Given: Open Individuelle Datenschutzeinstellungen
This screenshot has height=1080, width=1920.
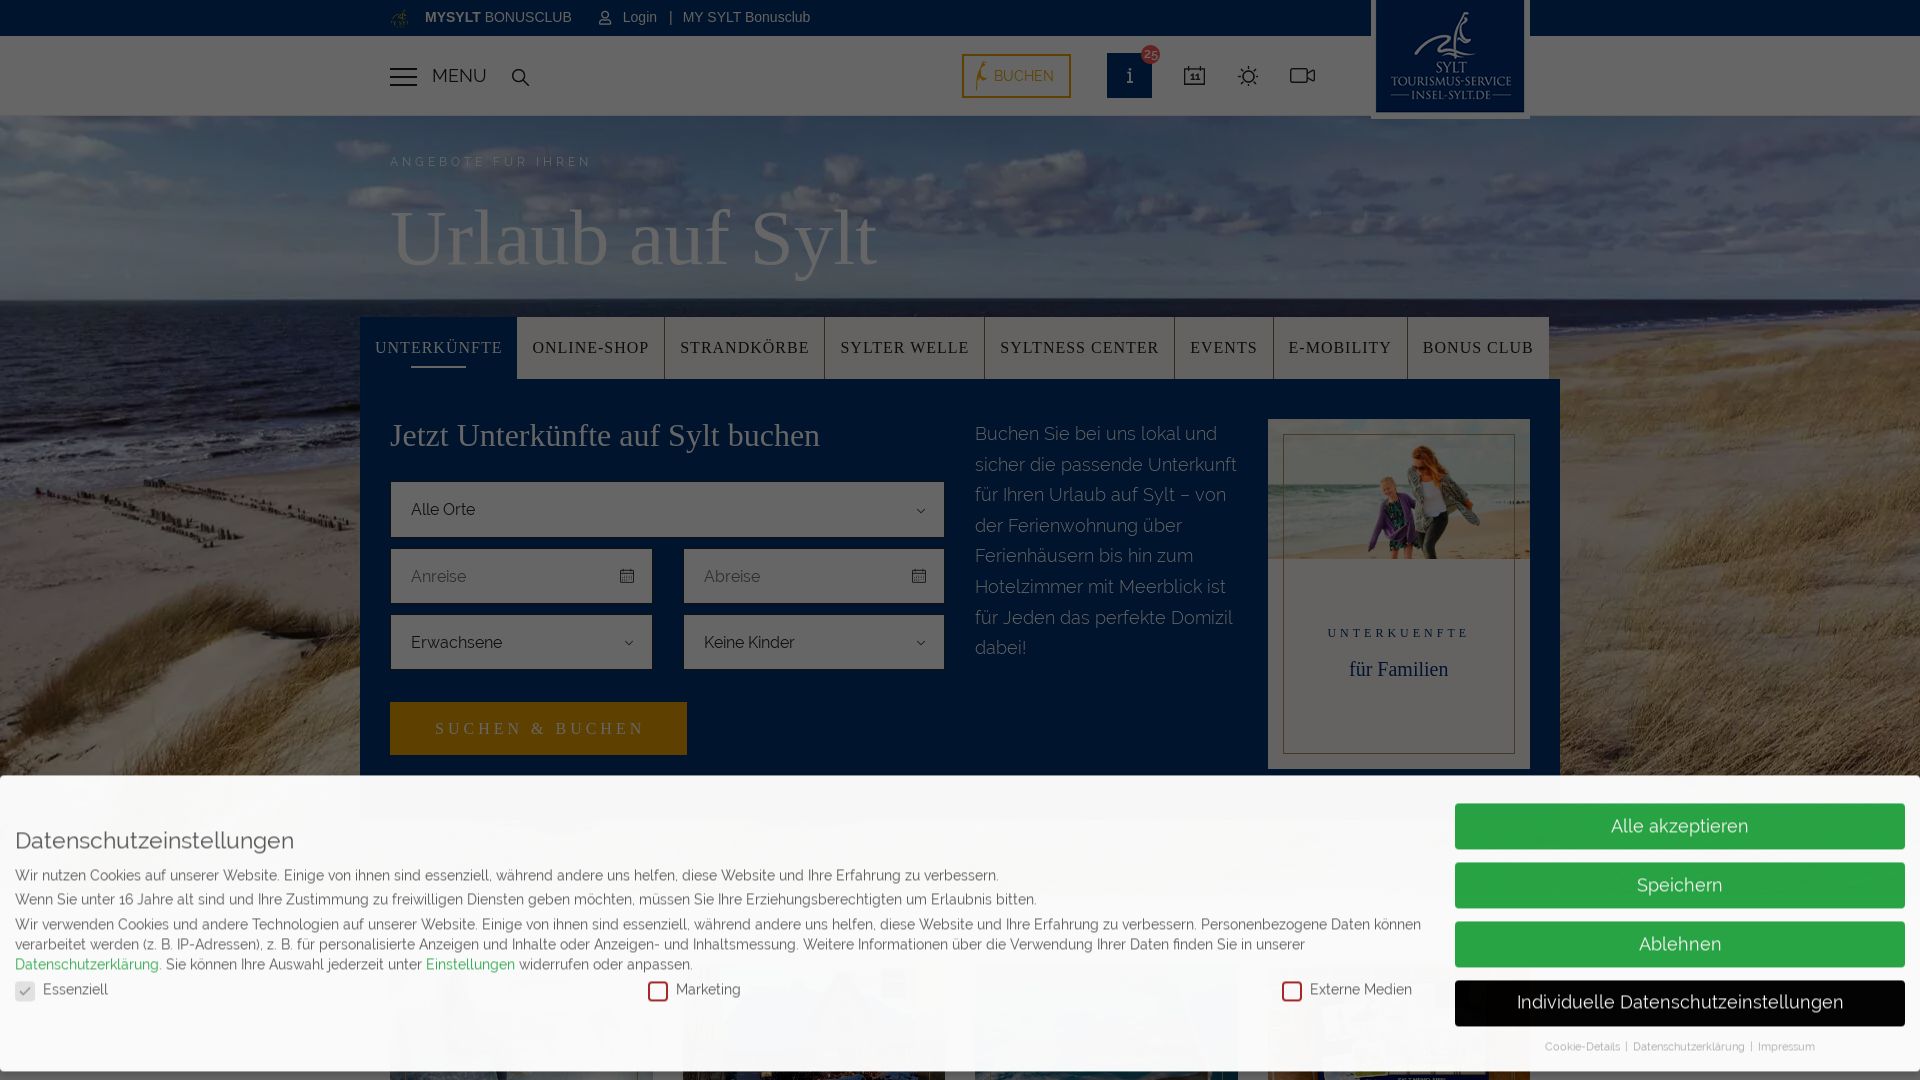Looking at the screenshot, I should [x=1680, y=1003].
